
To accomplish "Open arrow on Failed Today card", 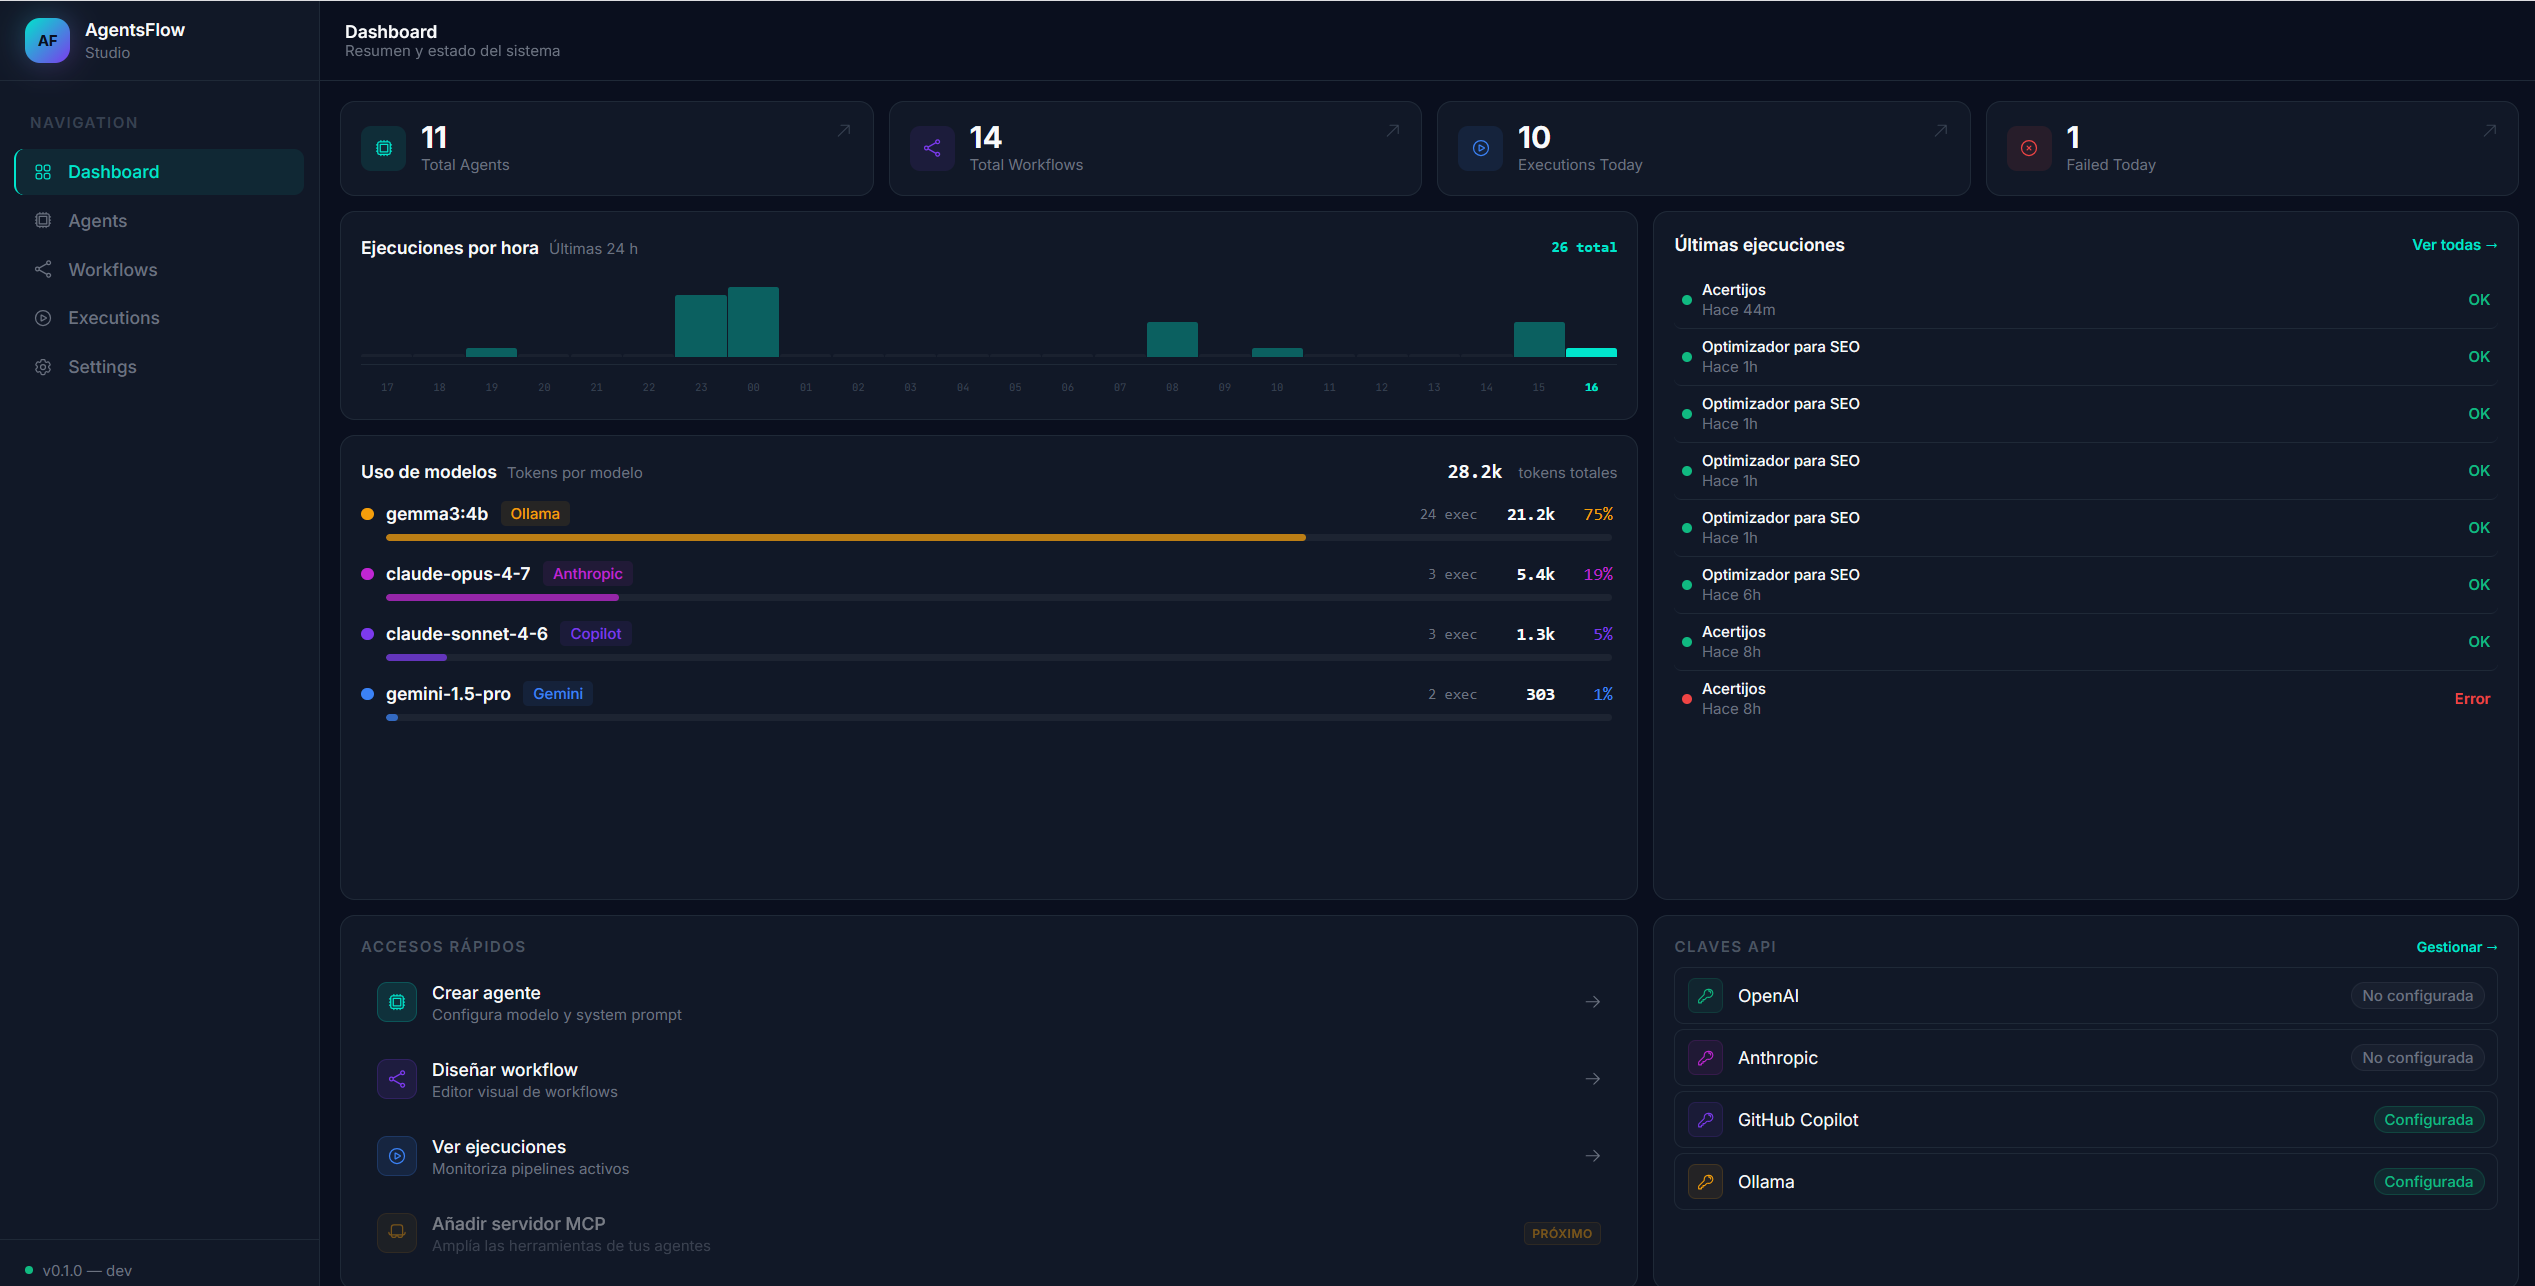I will tap(2490, 131).
